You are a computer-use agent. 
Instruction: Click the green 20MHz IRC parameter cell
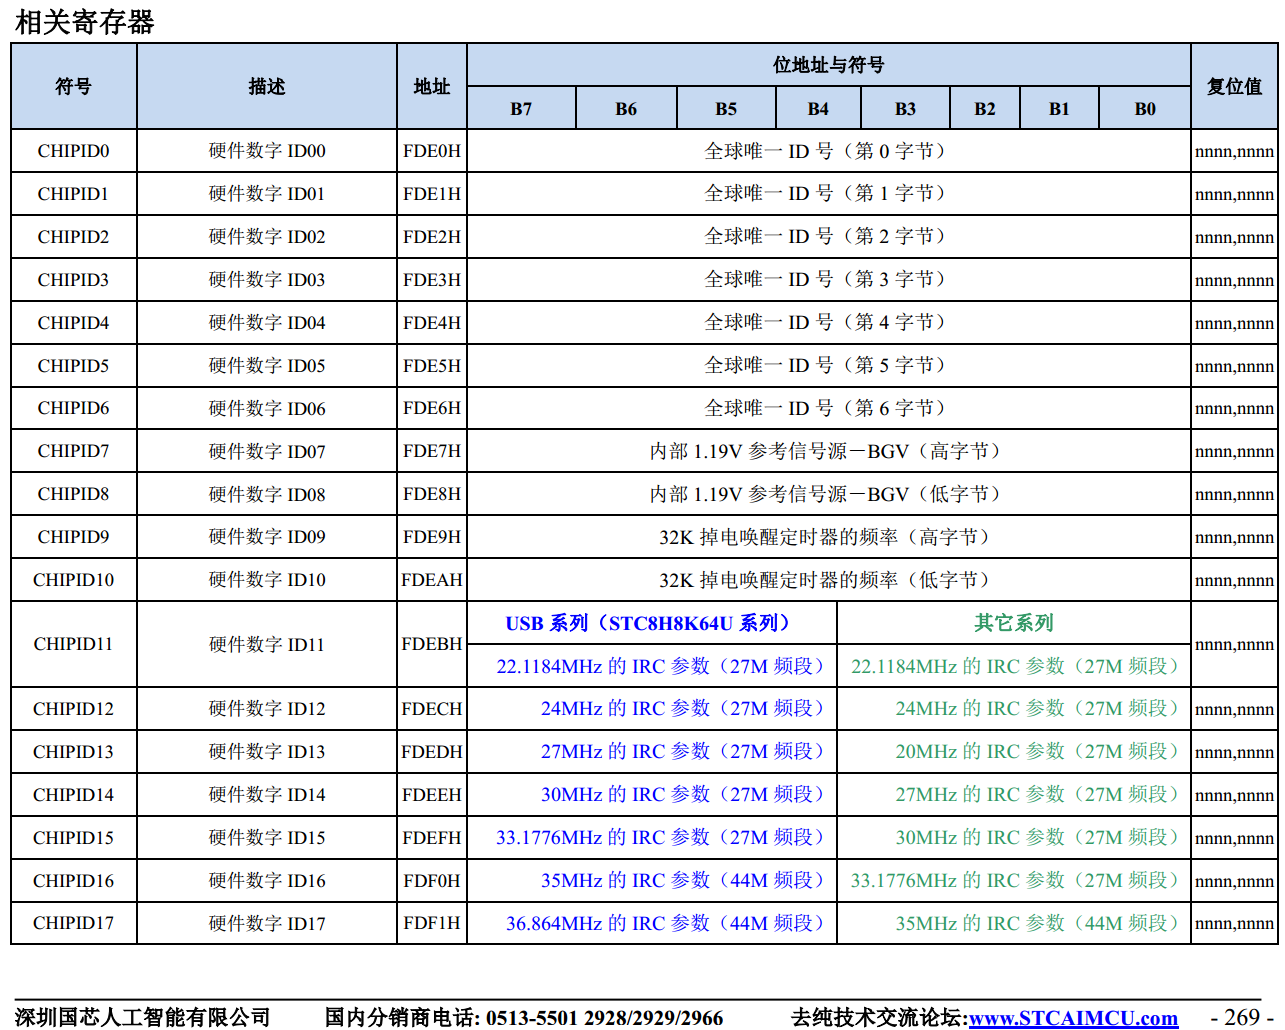(x=1014, y=752)
